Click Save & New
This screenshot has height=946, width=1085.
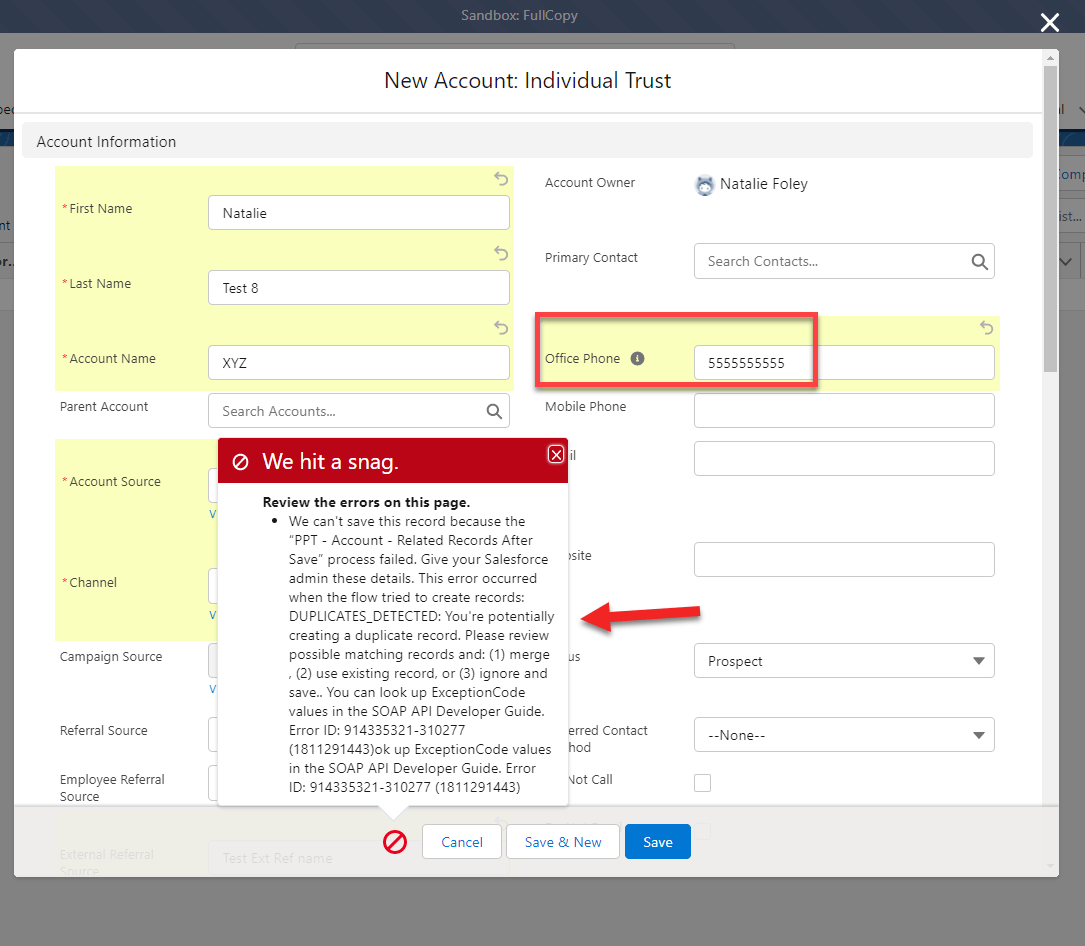coord(562,841)
